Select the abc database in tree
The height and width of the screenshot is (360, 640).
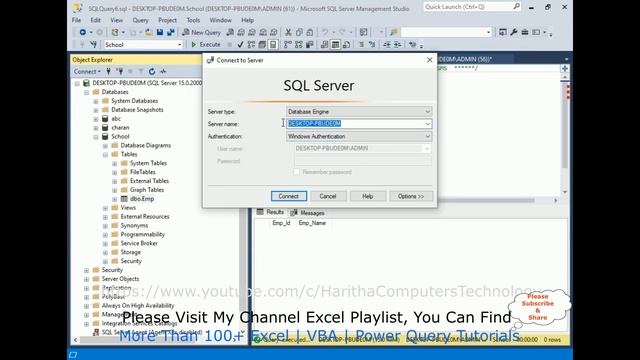coord(116,119)
